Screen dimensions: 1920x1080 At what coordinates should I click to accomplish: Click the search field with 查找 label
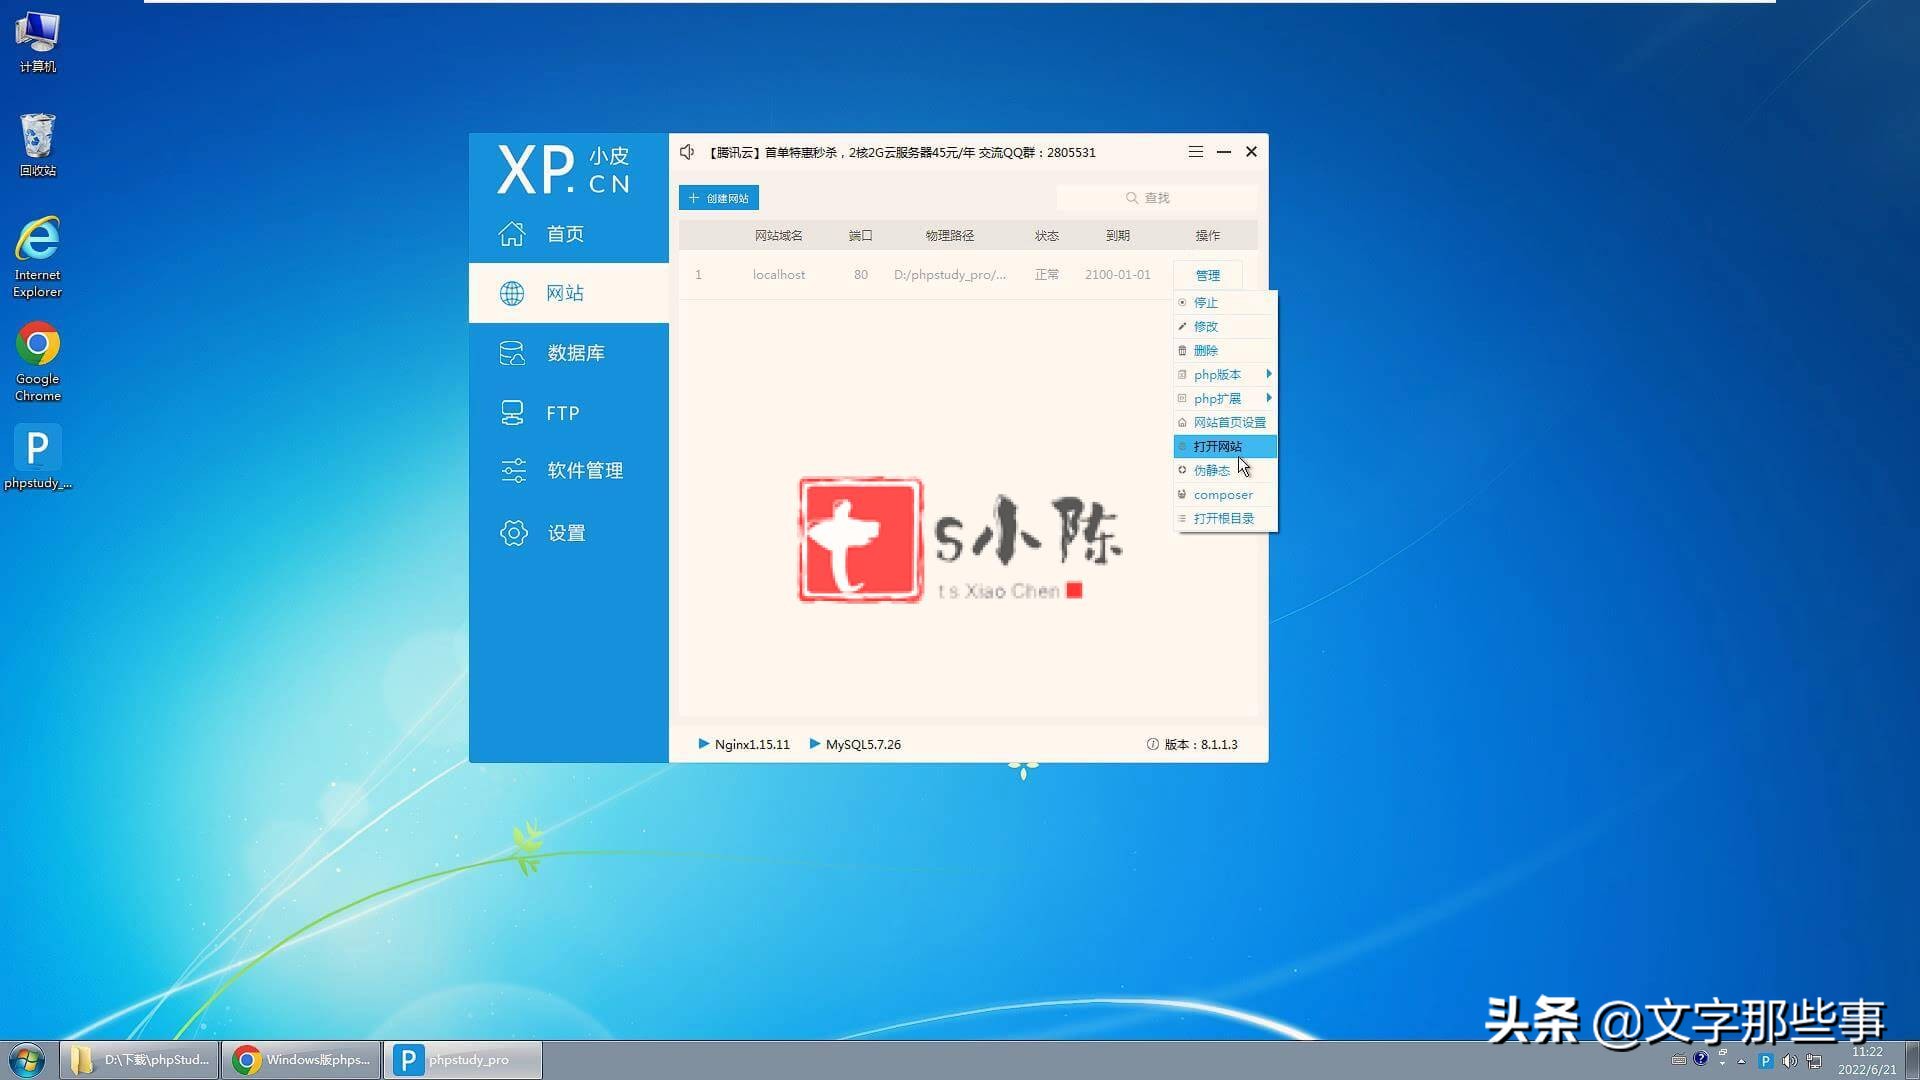pos(1156,197)
